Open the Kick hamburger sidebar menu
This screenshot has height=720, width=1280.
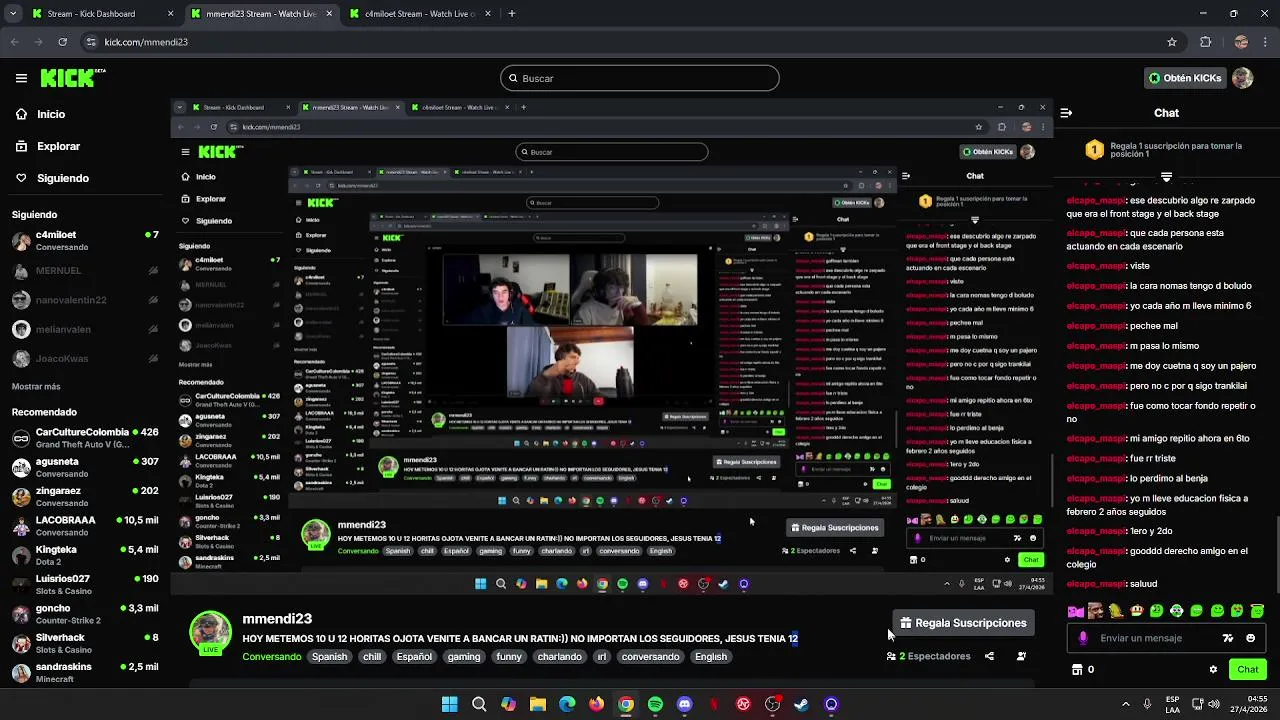click(x=21, y=78)
